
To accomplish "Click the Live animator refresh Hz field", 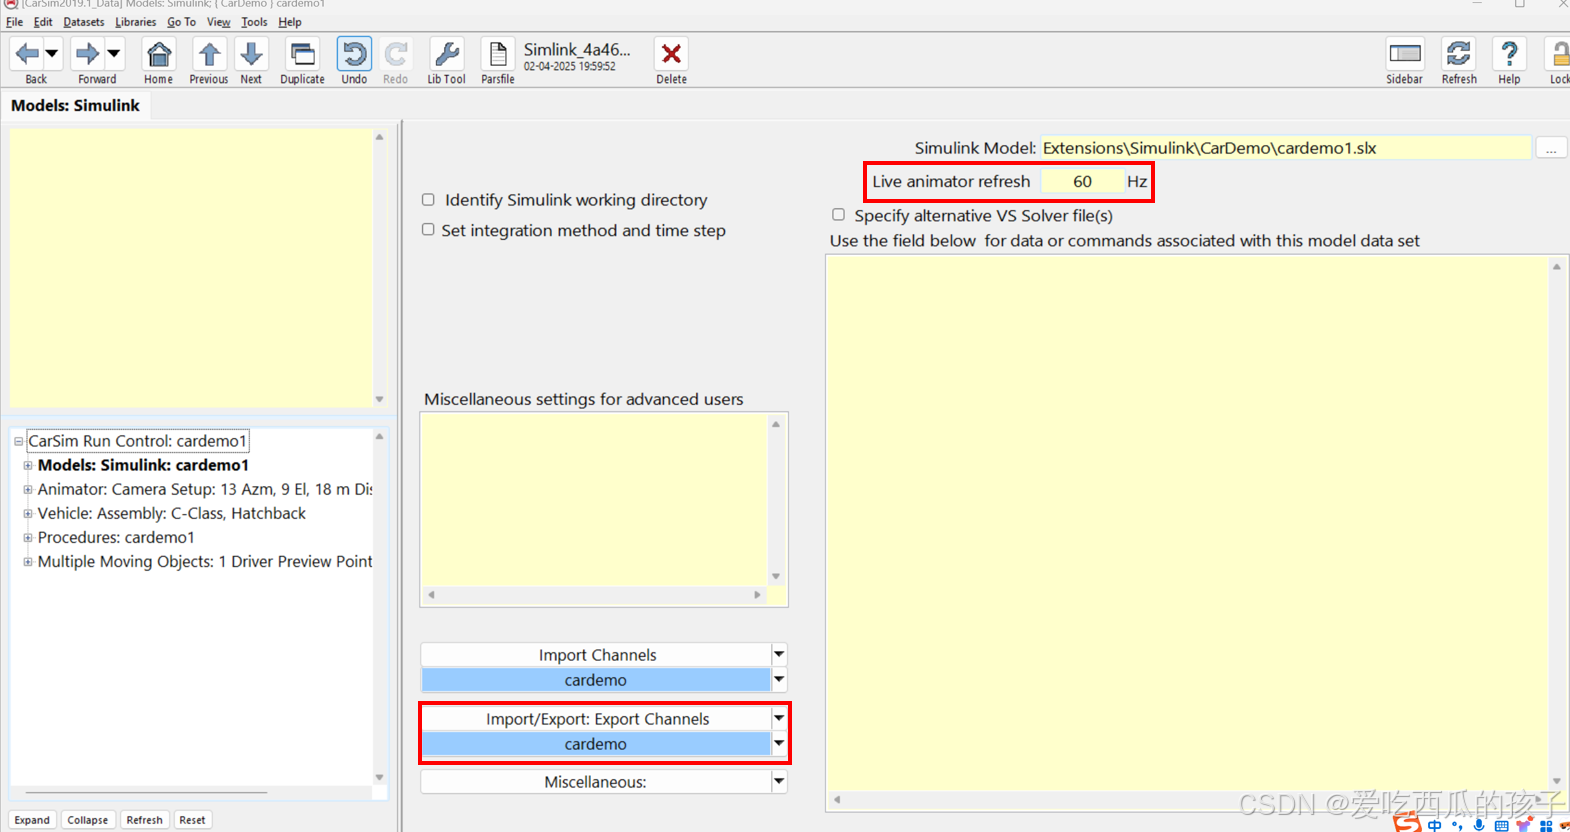I will click(1082, 181).
